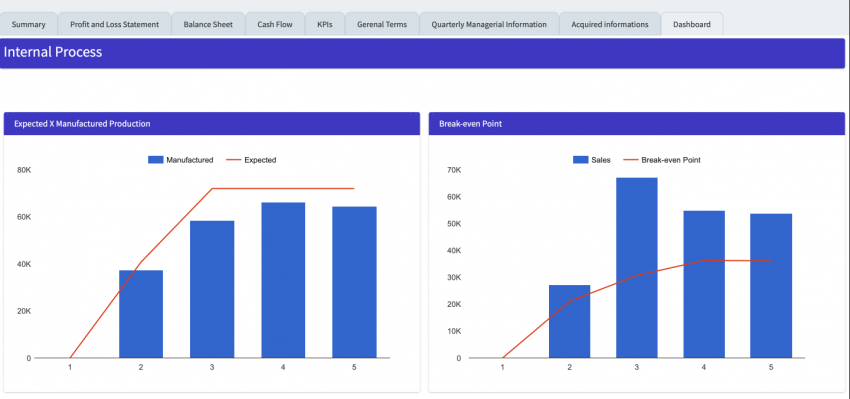Image resolution: width=850 pixels, height=399 pixels.
Task: Click the Internal Process header title
Action: pos(53,52)
